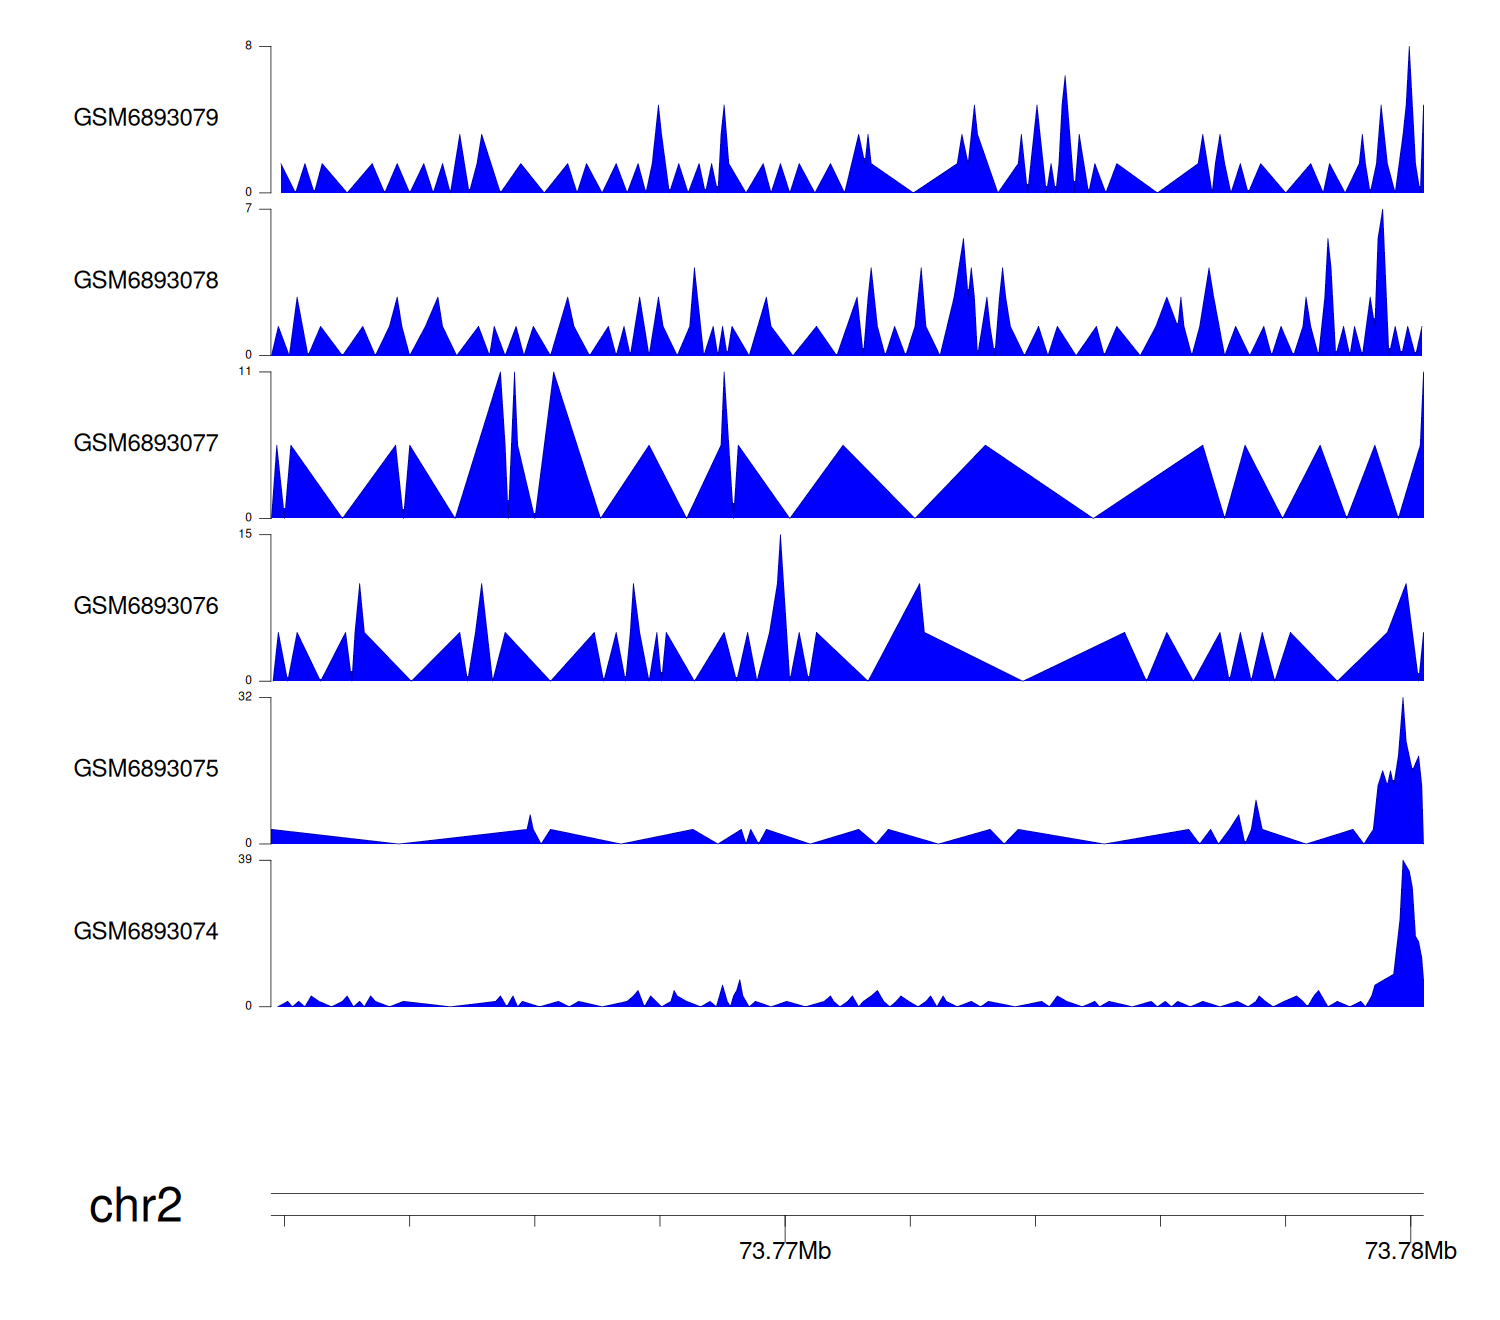
Task: Select the 73.78Mb axis position label
Action: [1410, 1252]
